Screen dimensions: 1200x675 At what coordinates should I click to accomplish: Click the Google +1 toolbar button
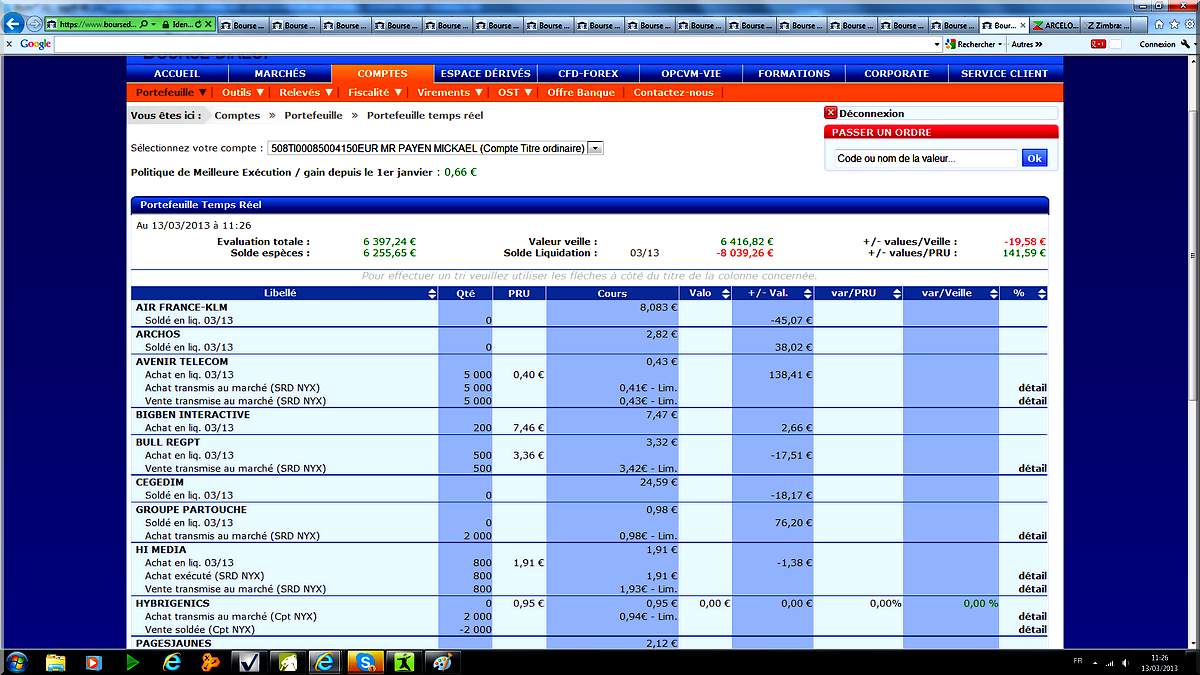(1098, 44)
